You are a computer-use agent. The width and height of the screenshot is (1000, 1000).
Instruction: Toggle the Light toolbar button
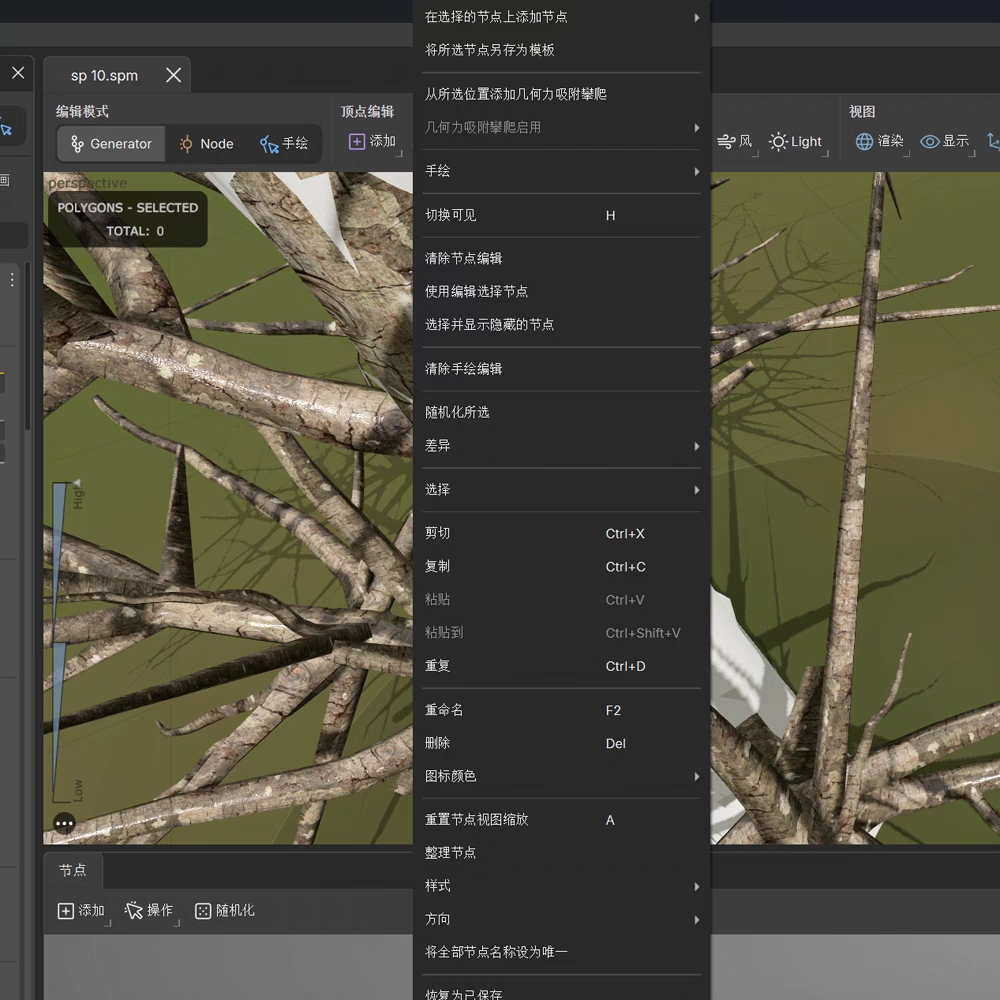796,141
